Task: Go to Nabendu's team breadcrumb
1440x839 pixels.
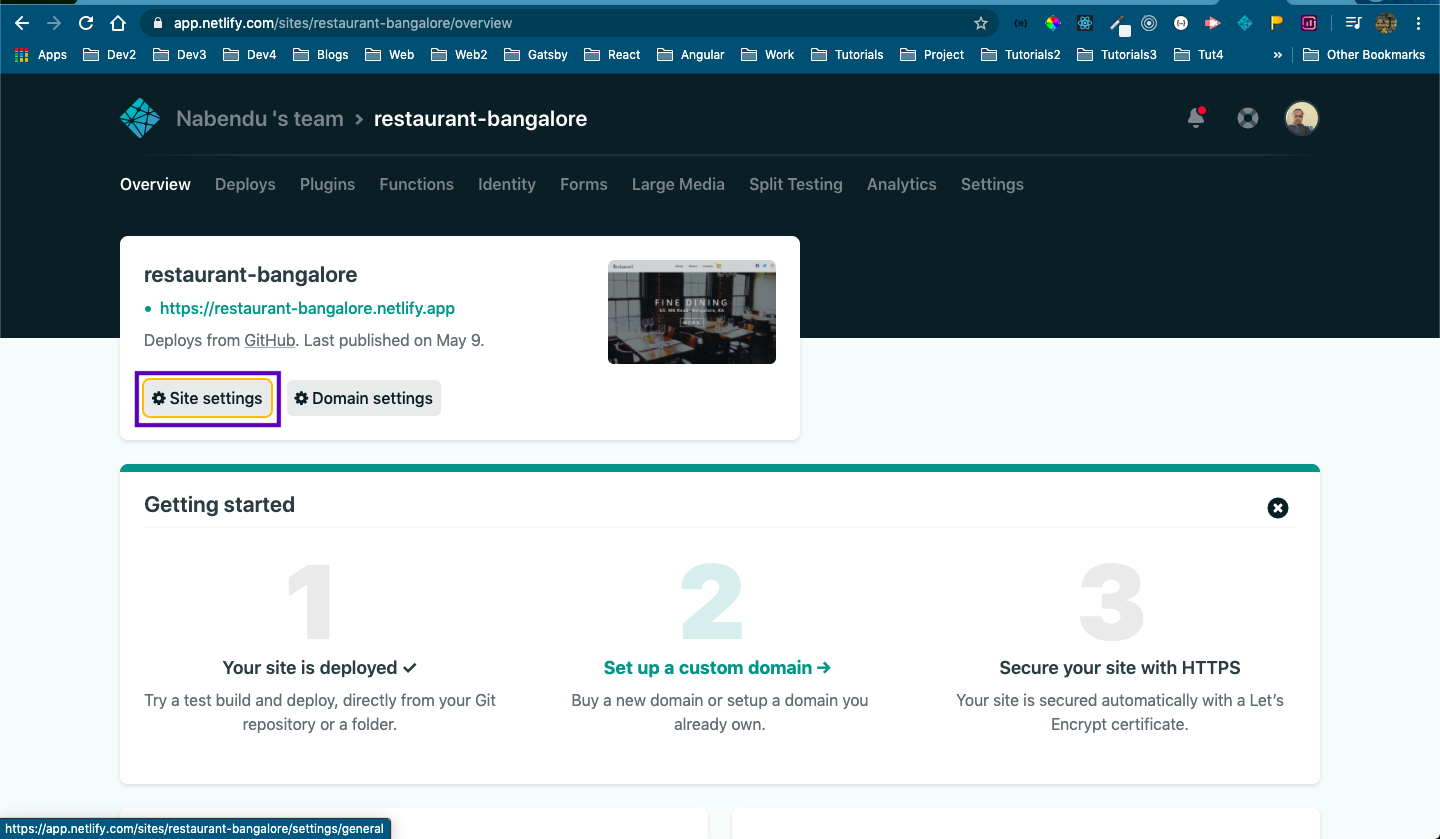Action: (x=260, y=119)
